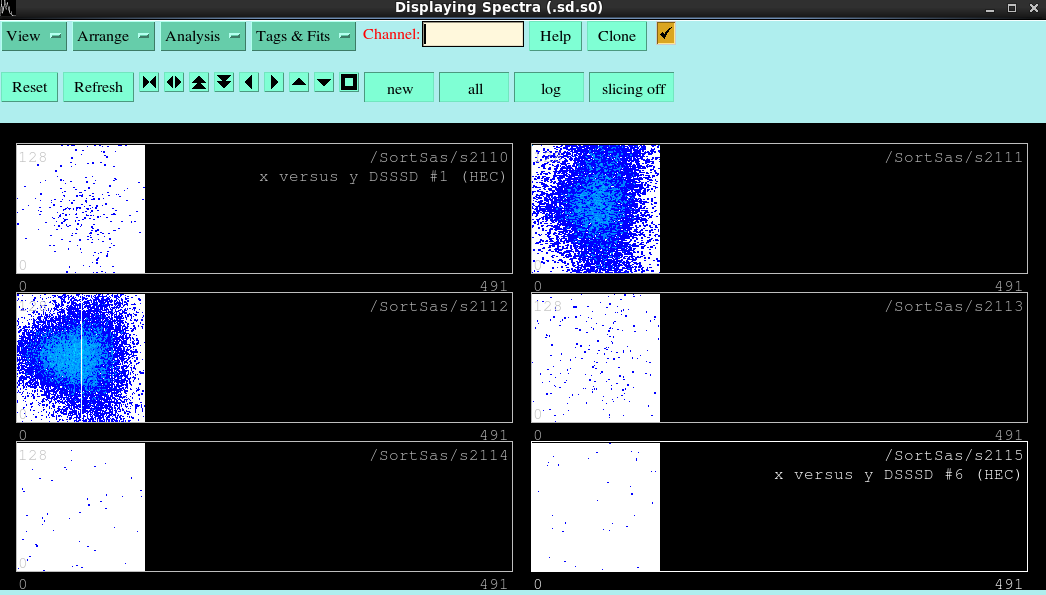This screenshot has height=595, width=1046.
Task: Toggle the slicing off button
Action: (x=632, y=87)
